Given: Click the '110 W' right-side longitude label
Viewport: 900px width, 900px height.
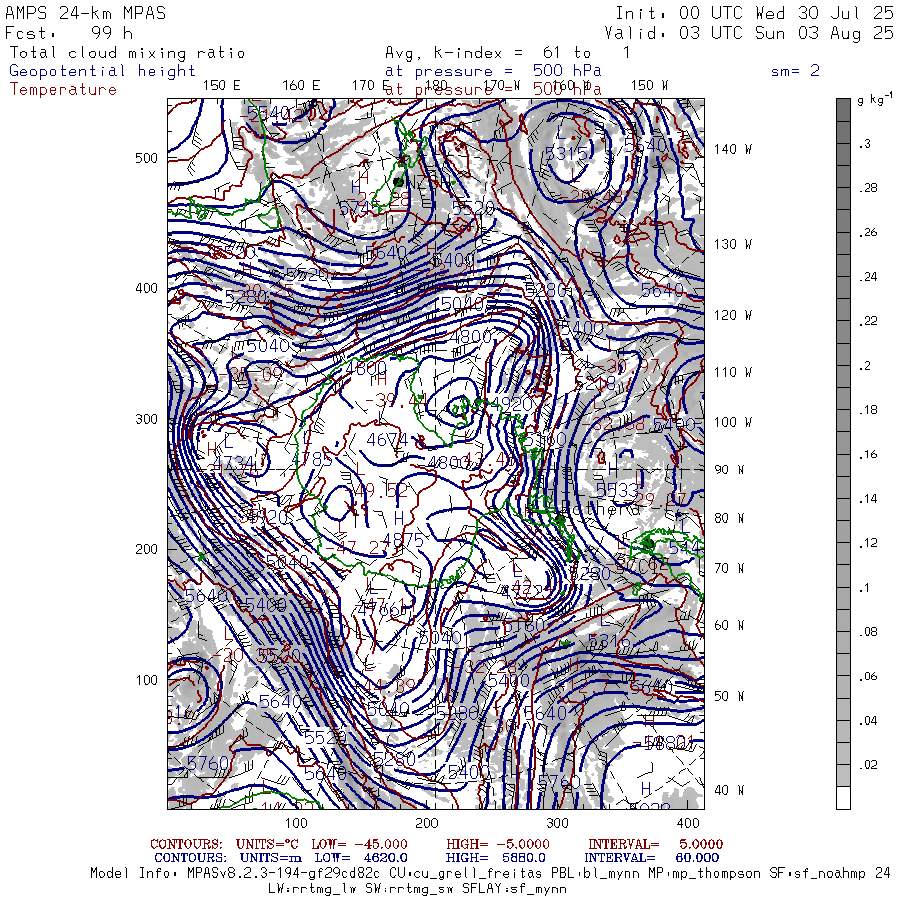Looking at the screenshot, I should [732, 373].
